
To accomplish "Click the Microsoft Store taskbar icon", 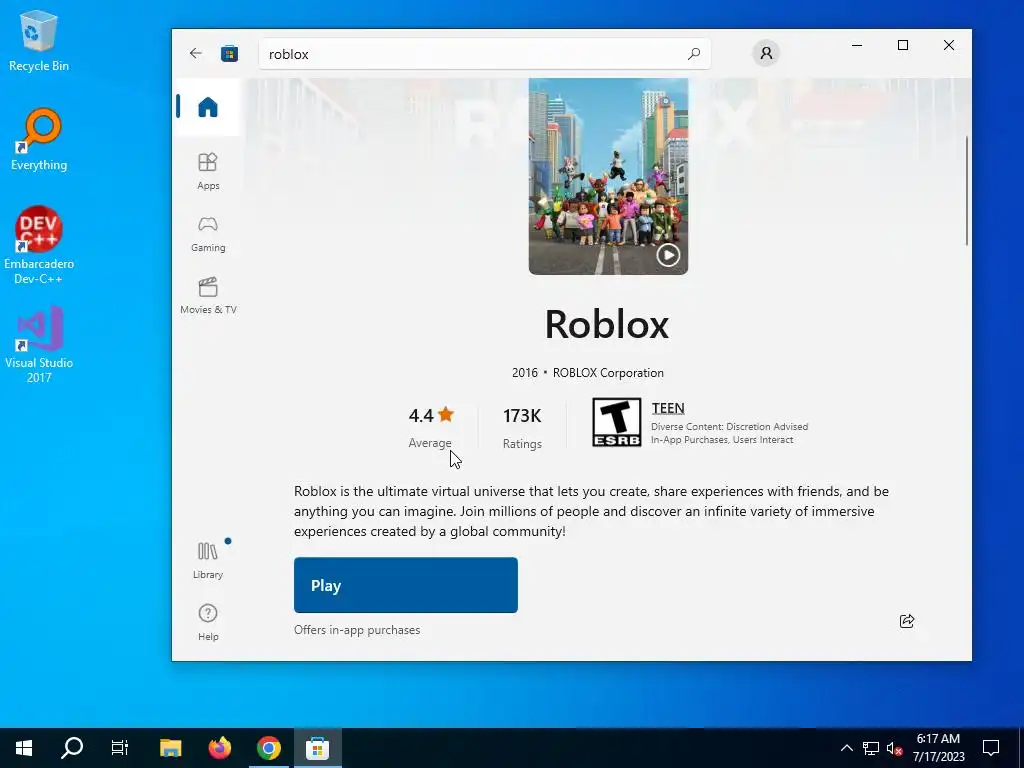I will pos(317,748).
